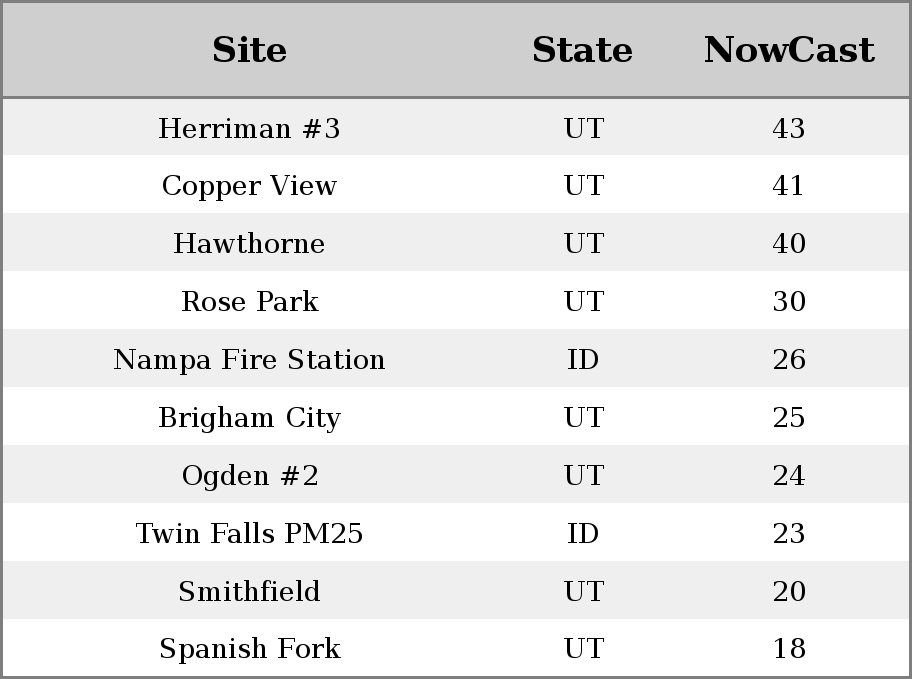Select NowCast value 30 for Rose Park

point(789,301)
